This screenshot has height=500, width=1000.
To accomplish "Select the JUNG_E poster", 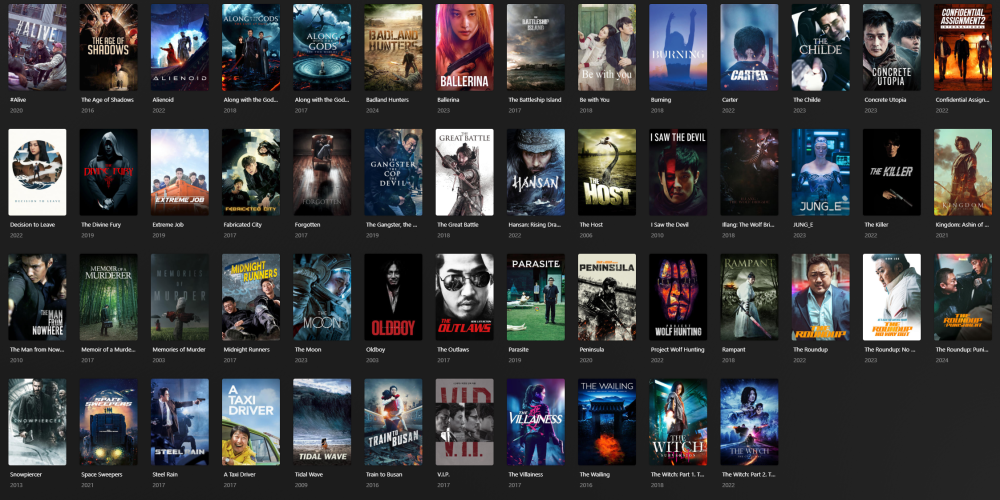I will (x=821, y=172).
